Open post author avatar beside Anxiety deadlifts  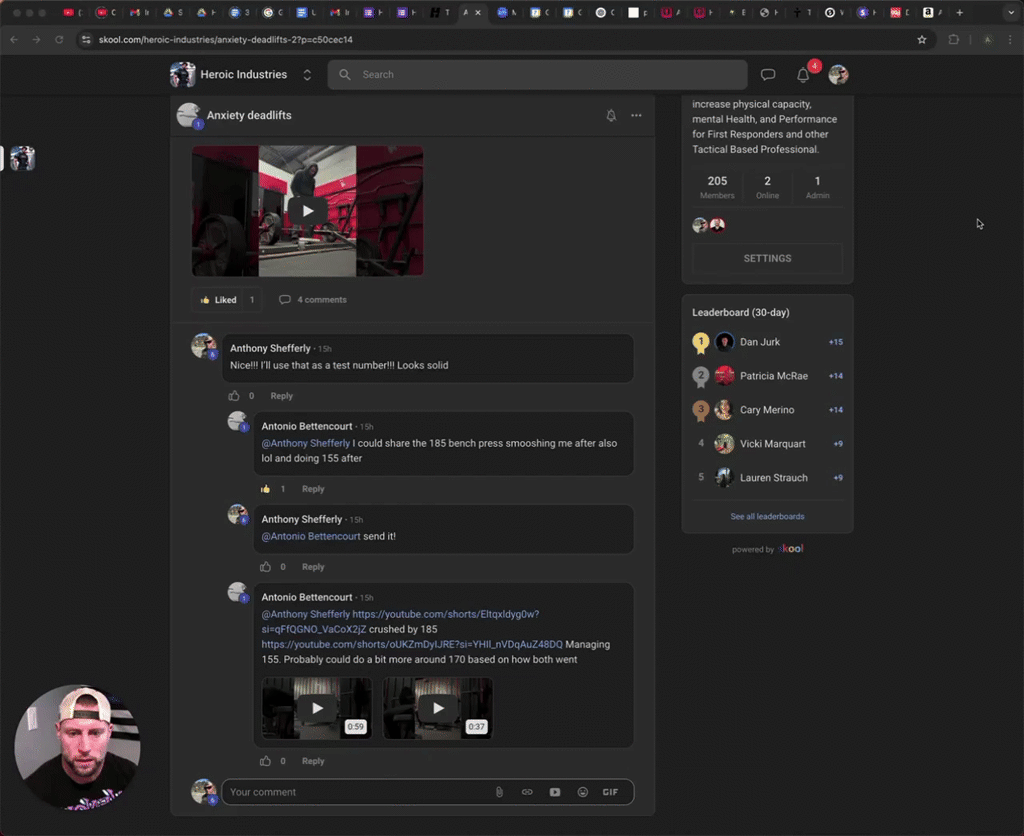click(189, 116)
